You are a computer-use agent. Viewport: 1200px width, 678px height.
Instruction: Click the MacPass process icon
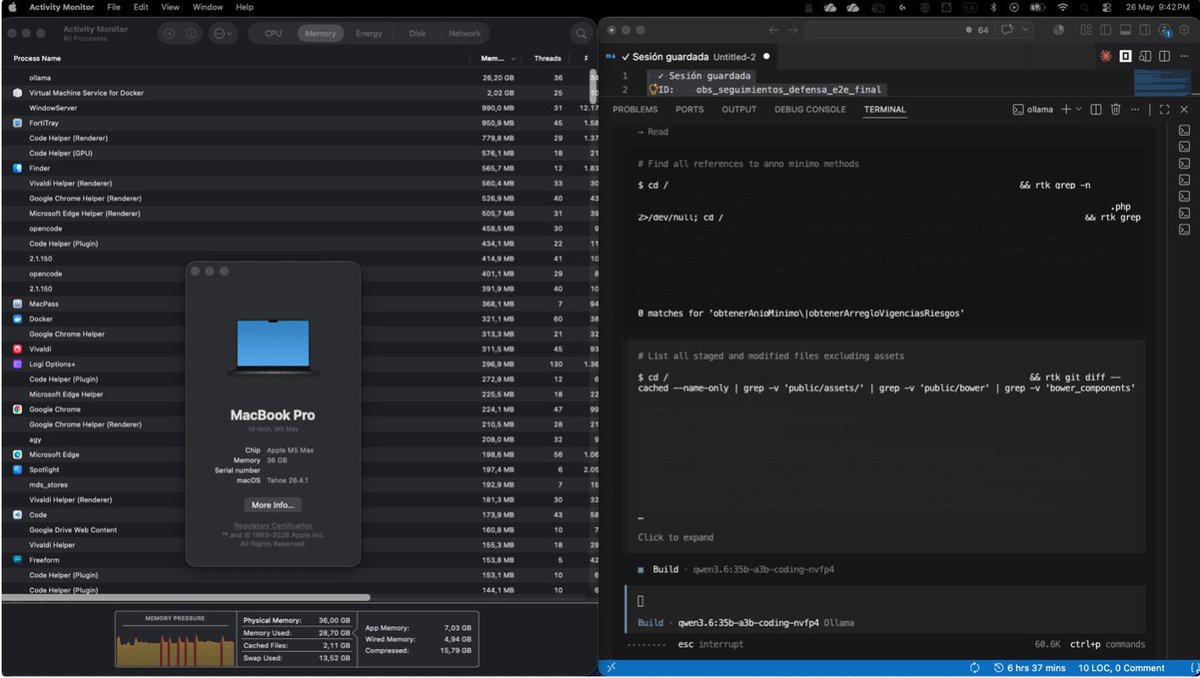[x=17, y=304]
